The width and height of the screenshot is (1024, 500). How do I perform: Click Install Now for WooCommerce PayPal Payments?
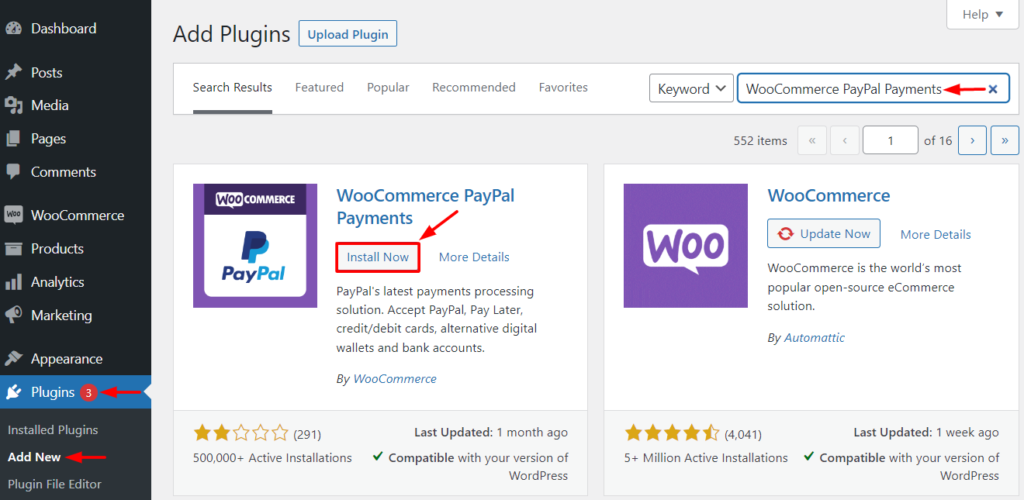click(377, 257)
